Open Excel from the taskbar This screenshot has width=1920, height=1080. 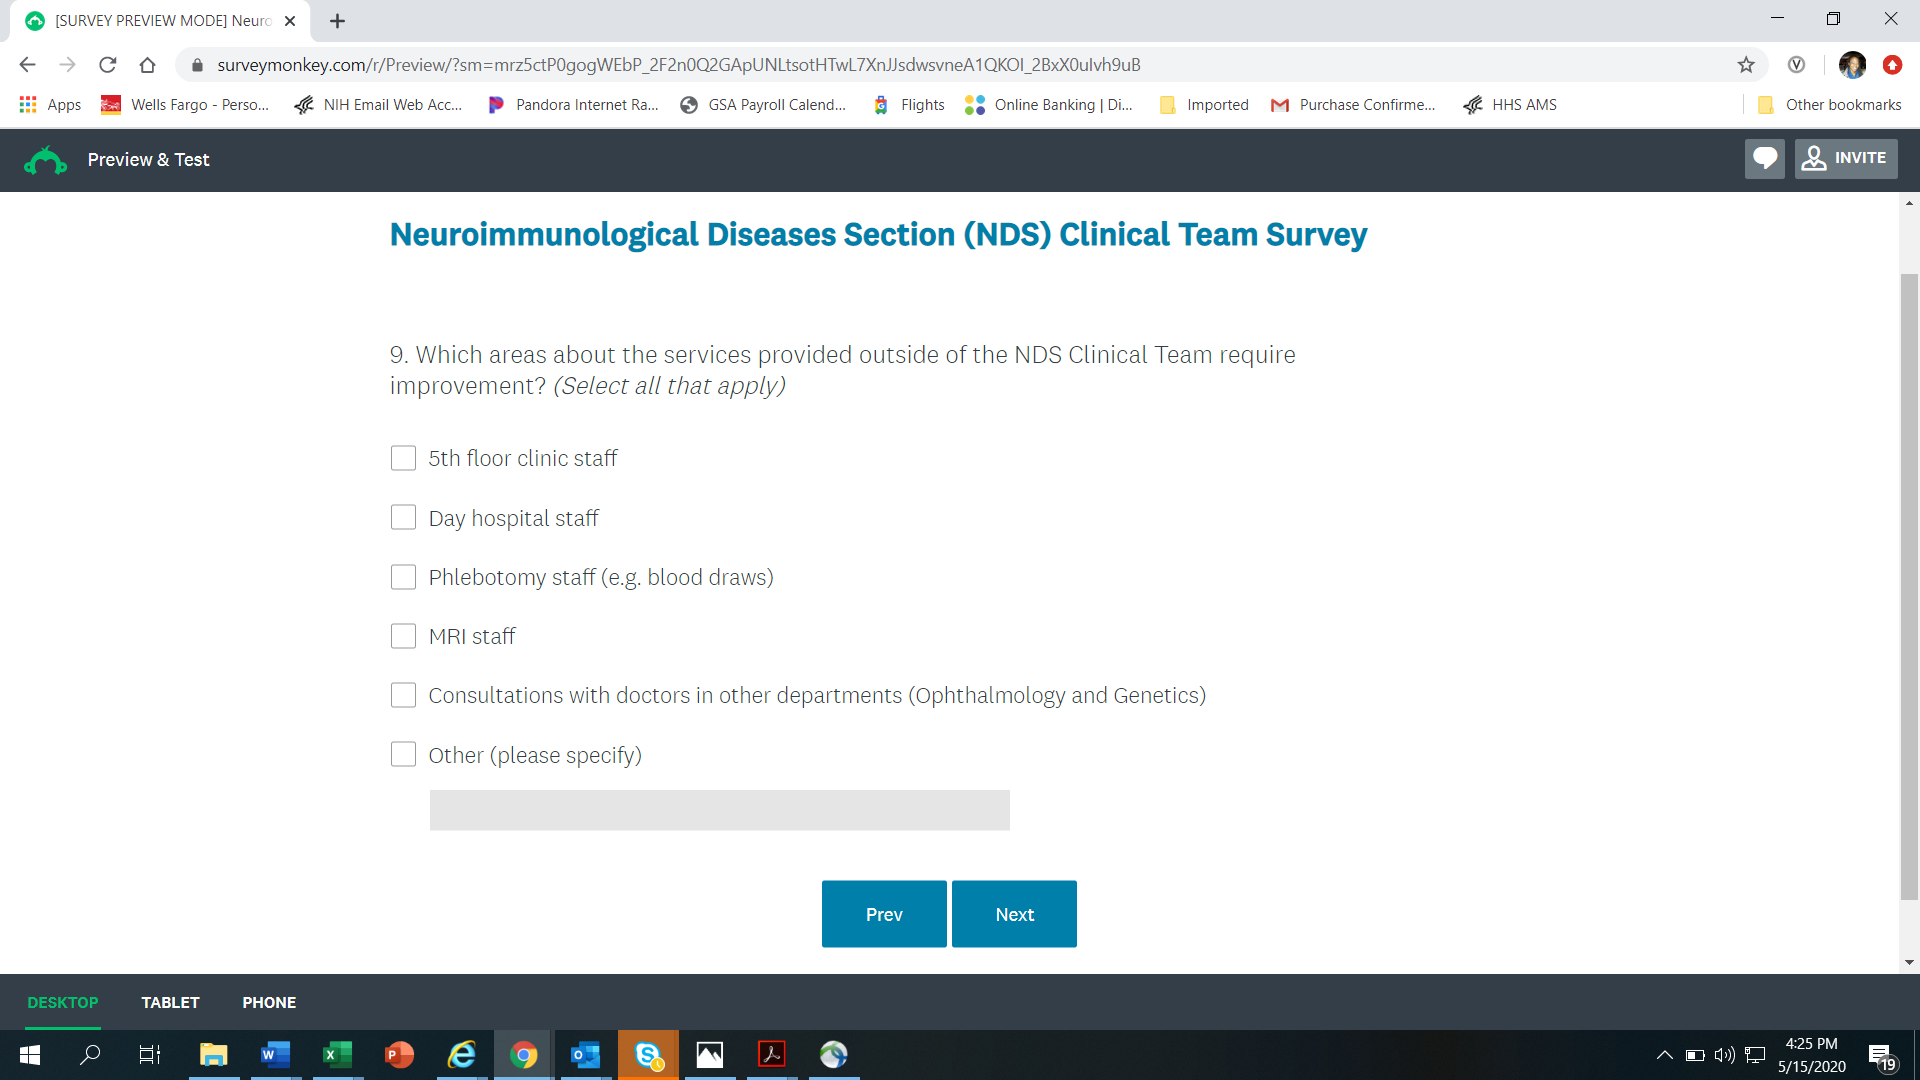pos(337,1055)
